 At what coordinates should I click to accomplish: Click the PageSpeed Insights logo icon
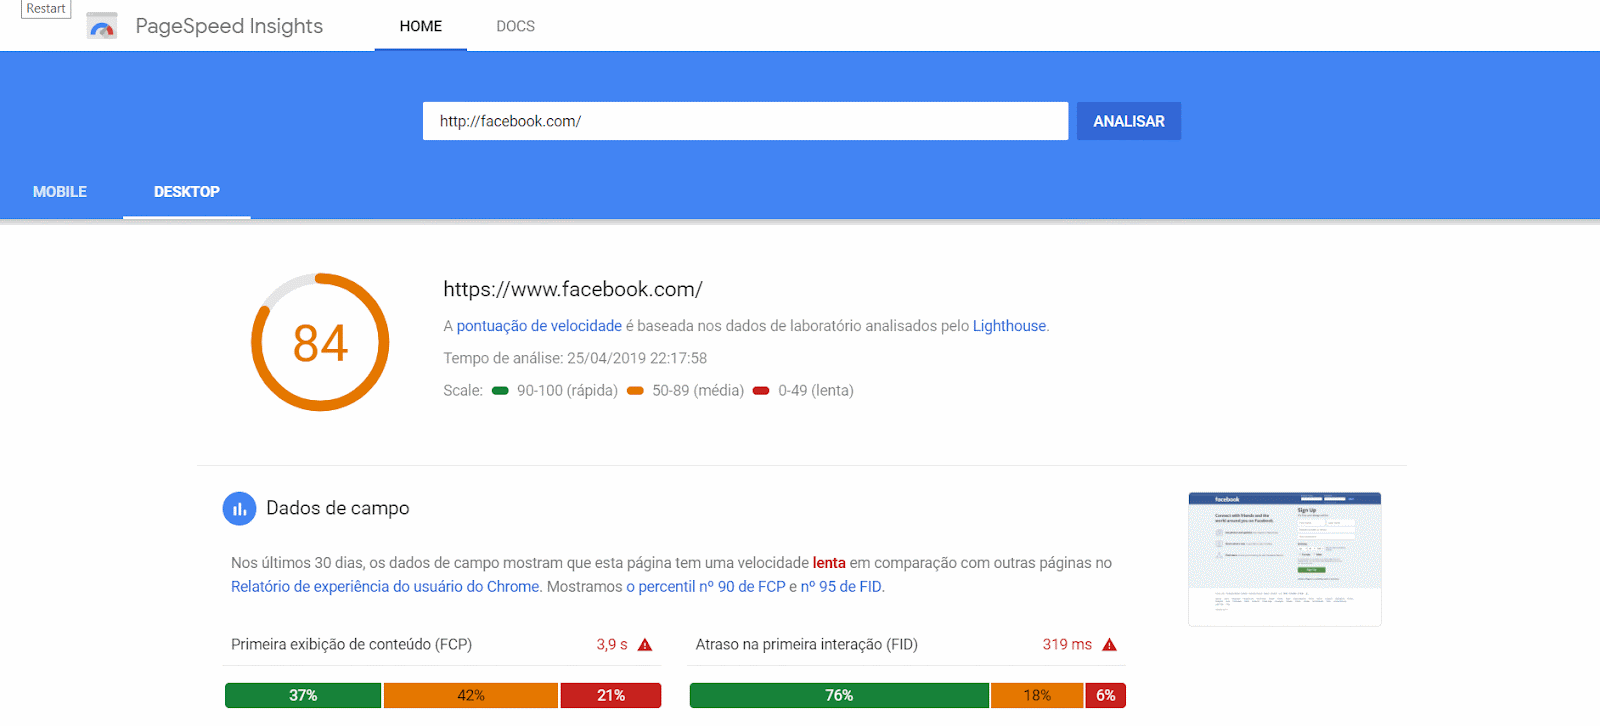pyautogui.click(x=102, y=26)
